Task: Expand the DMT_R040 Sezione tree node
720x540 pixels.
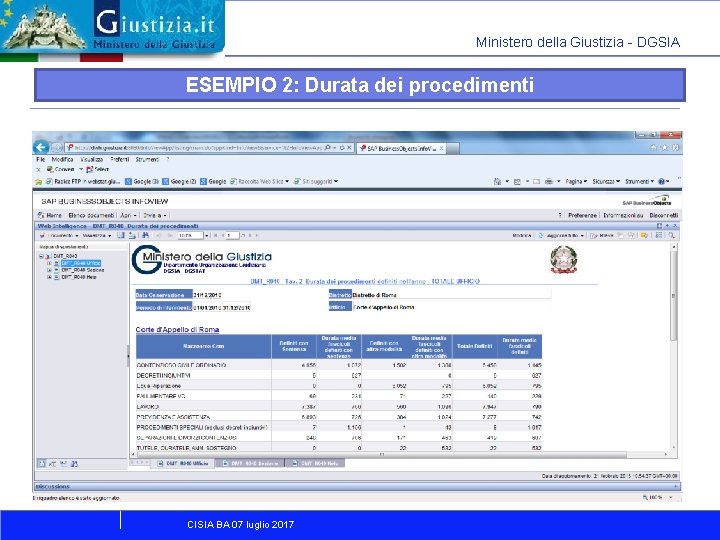Action: 49,270
